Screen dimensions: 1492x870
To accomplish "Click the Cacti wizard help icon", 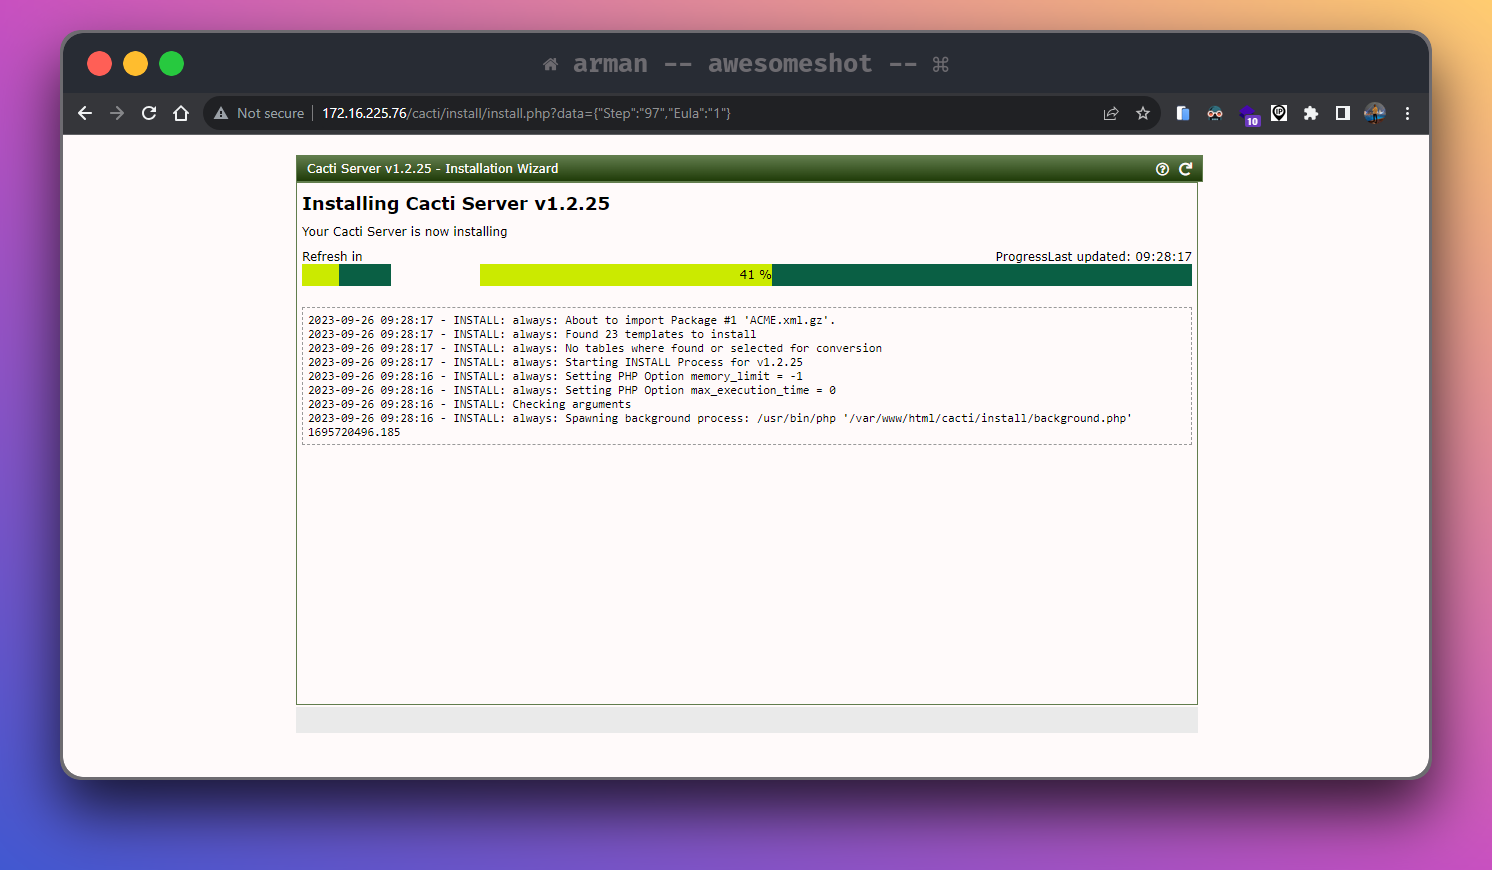I will point(1162,169).
